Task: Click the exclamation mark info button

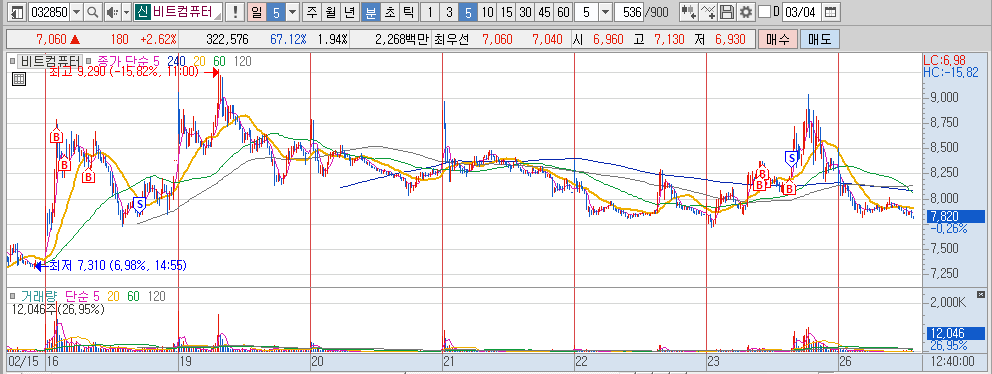Action: [235, 11]
